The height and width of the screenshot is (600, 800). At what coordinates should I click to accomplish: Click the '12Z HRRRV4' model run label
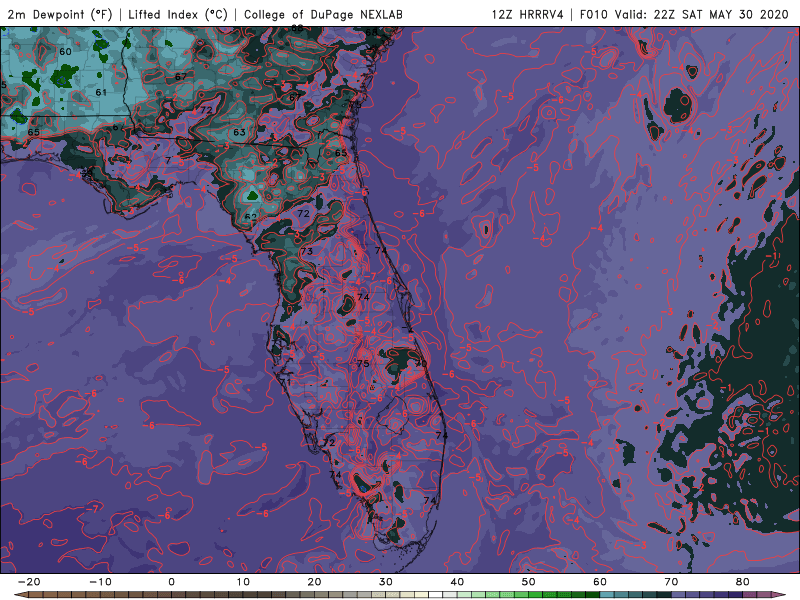[528, 14]
